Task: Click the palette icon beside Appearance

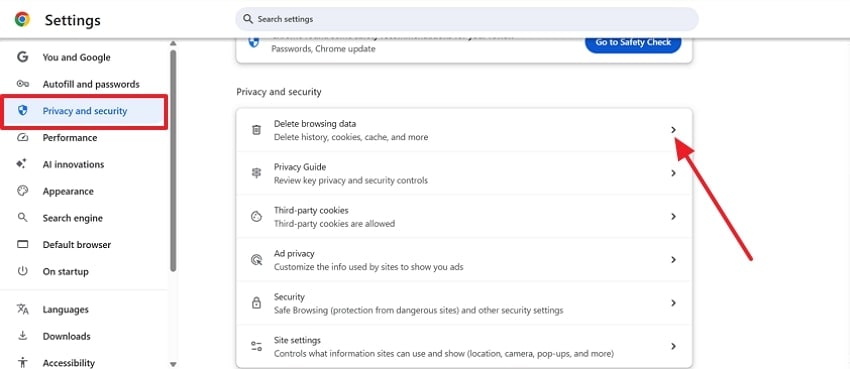Action: point(22,191)
